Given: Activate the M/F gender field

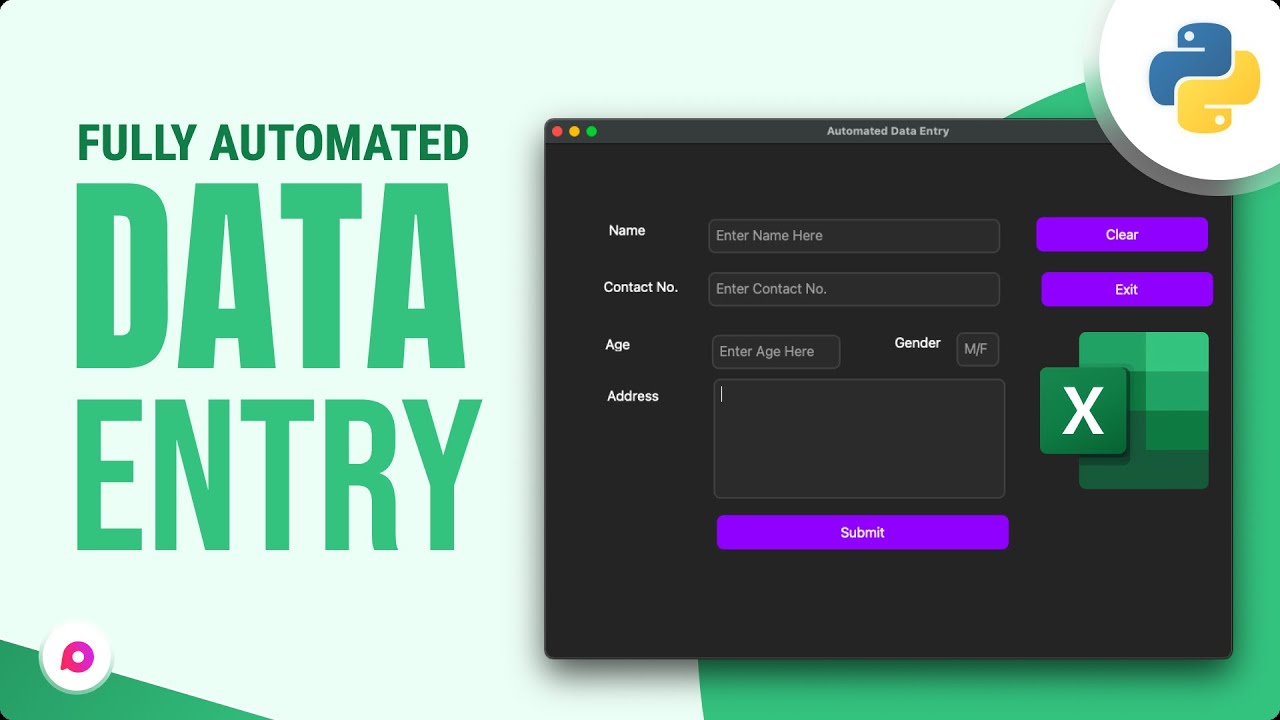Looking at the screenshot, I should (978, 350).
